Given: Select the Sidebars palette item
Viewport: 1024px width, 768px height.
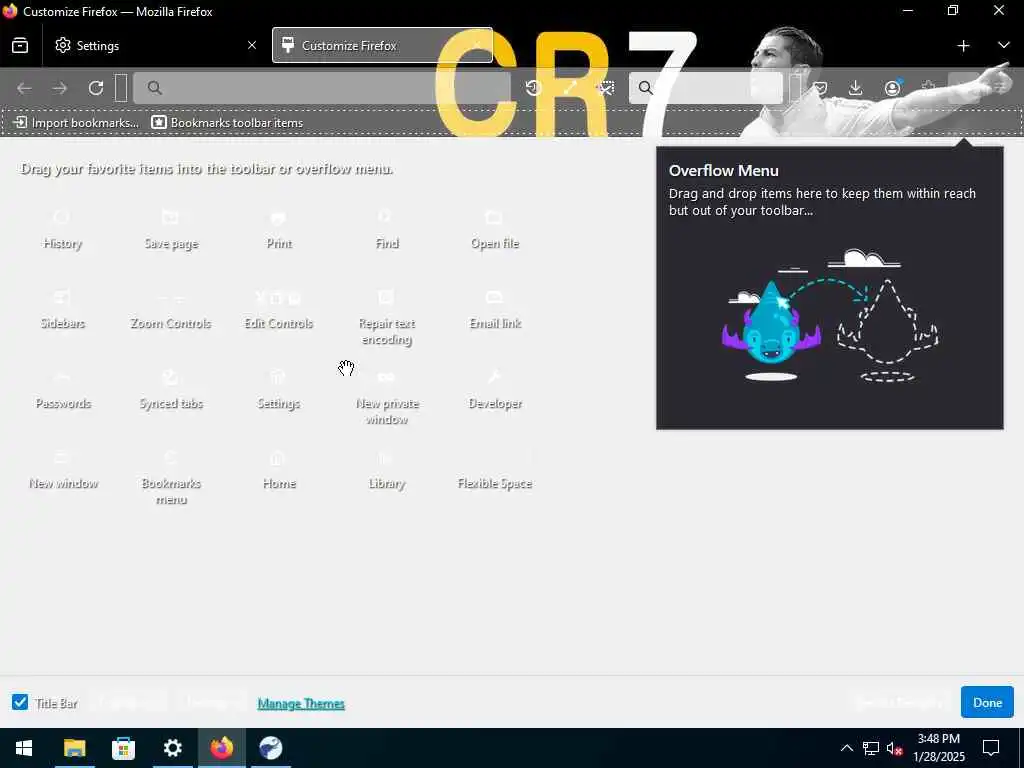Looking at the screenshot, I should pos(63,311).
